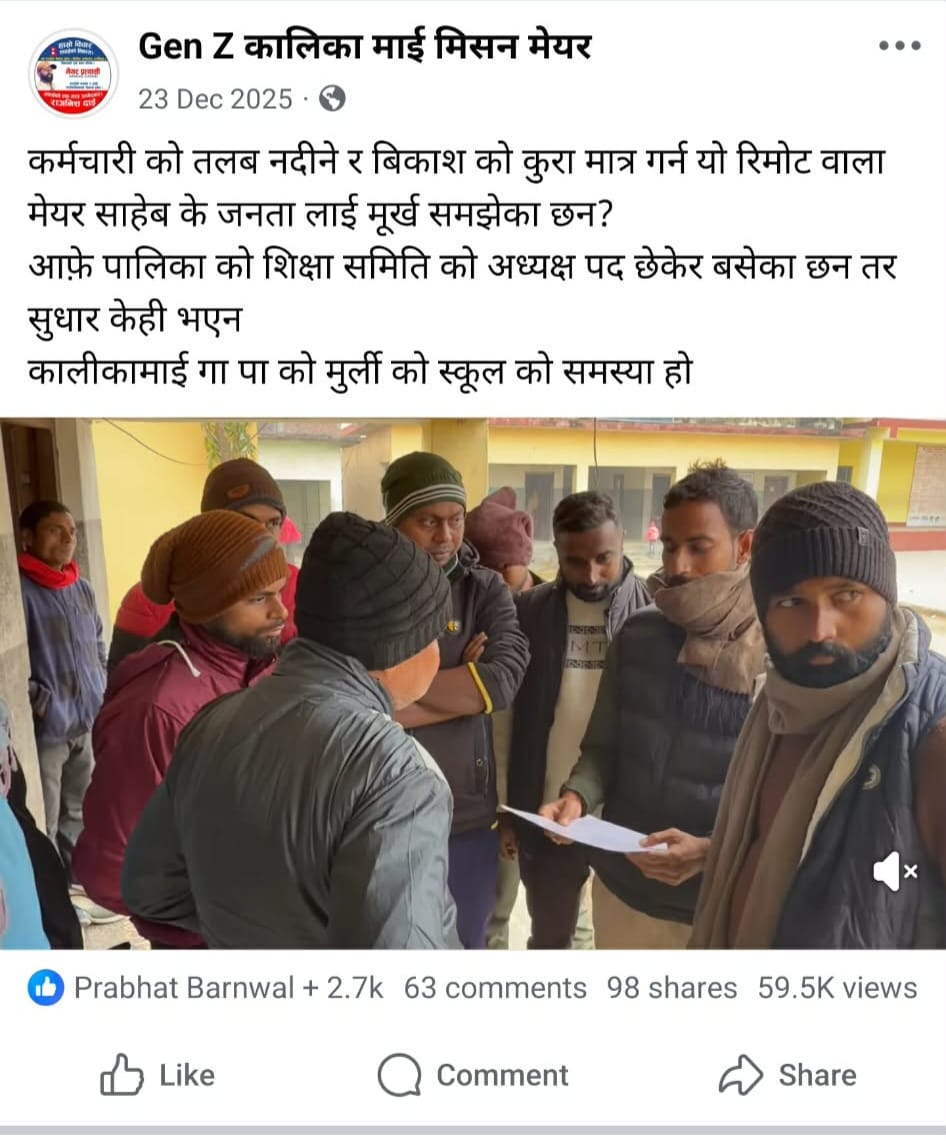This screenshot has height=1142, width=946.
Task: Click the caption line ending स्कूल को समस्या हो
Action: coord(360,372)
